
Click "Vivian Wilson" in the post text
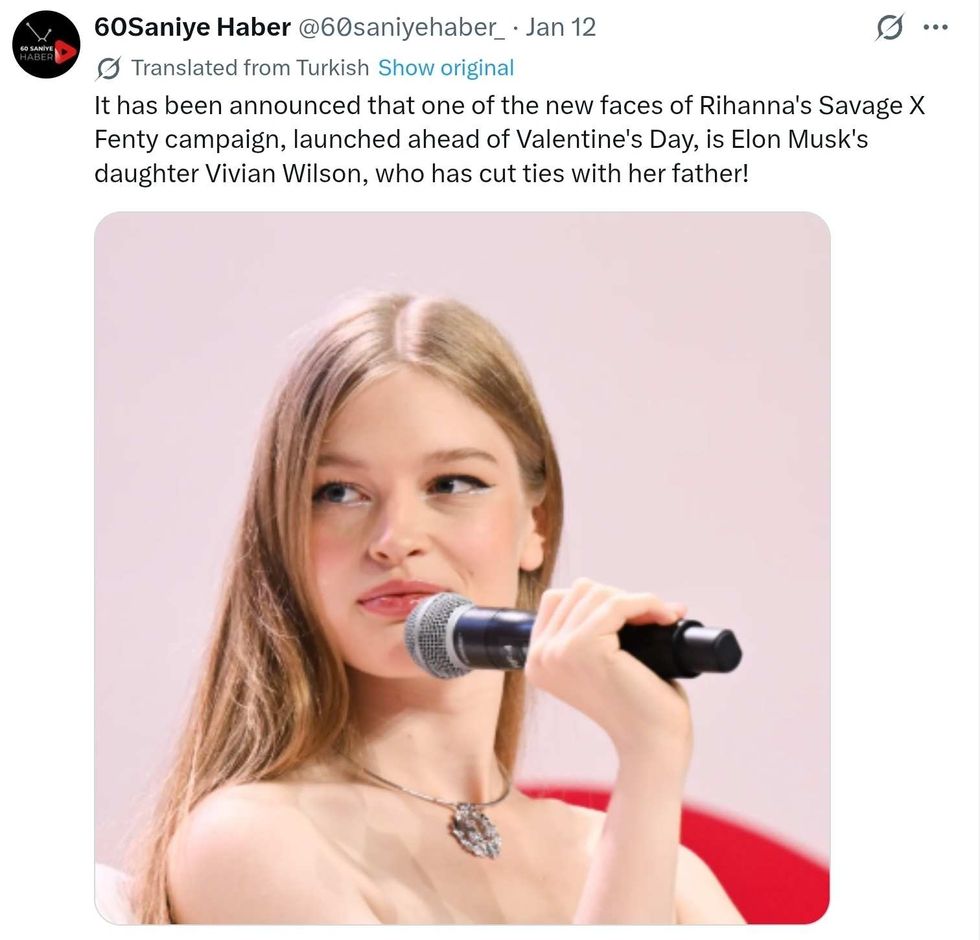point(272,172)
